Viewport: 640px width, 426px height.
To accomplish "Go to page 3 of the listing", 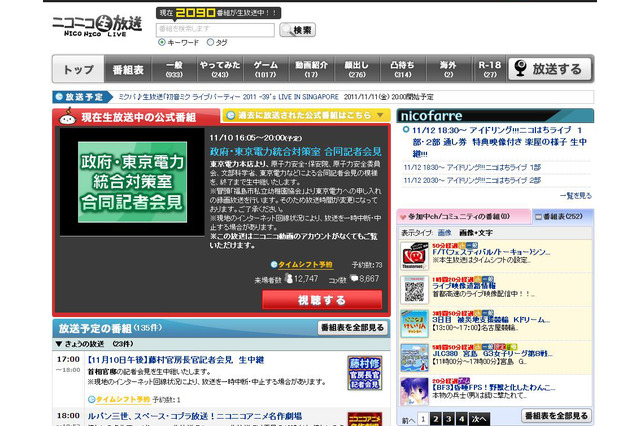I will (x=449, y=419).
